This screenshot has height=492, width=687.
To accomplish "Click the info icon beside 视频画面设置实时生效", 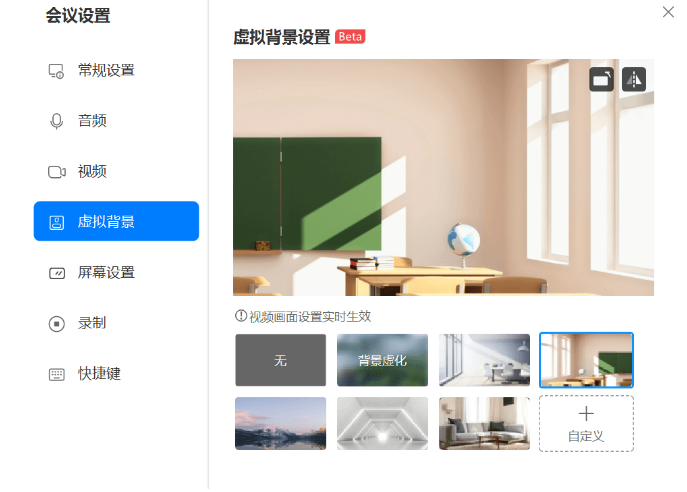I will coord(240,316).
